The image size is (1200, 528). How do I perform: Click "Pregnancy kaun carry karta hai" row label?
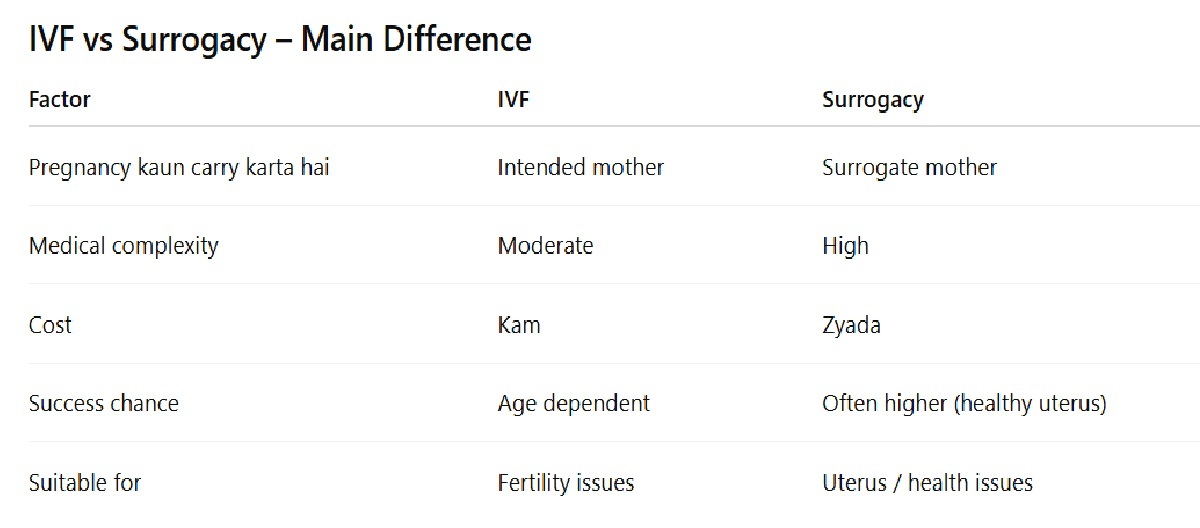click(179, 167)
